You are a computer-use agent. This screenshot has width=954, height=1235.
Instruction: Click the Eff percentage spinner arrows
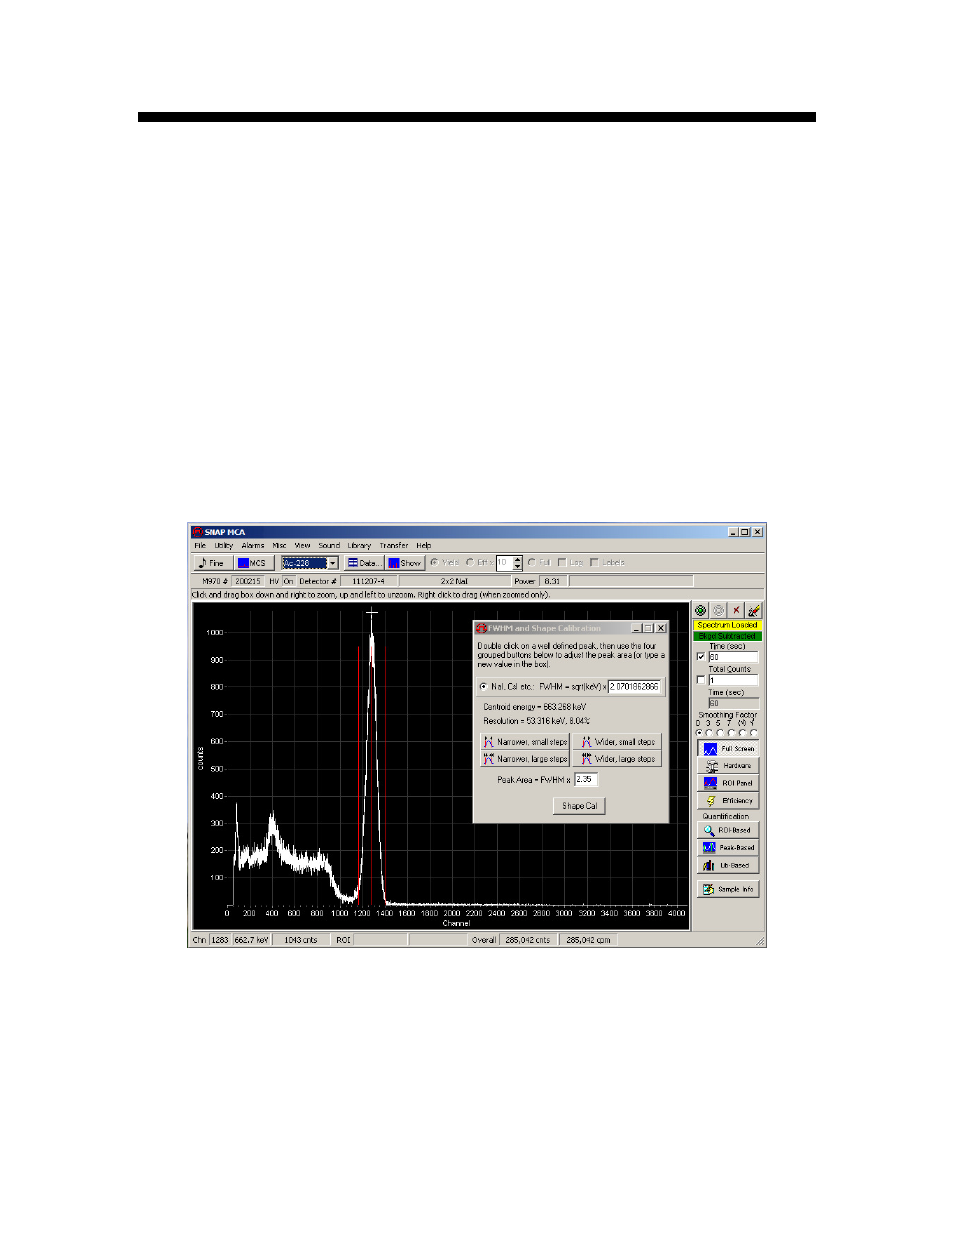[x=517, y=563]
